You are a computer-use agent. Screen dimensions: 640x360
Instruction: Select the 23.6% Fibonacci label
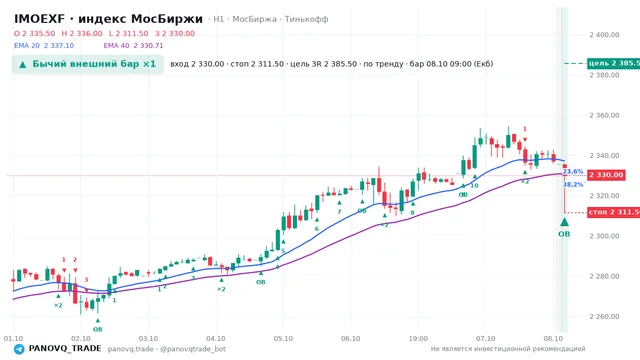(x=573, y=171)
